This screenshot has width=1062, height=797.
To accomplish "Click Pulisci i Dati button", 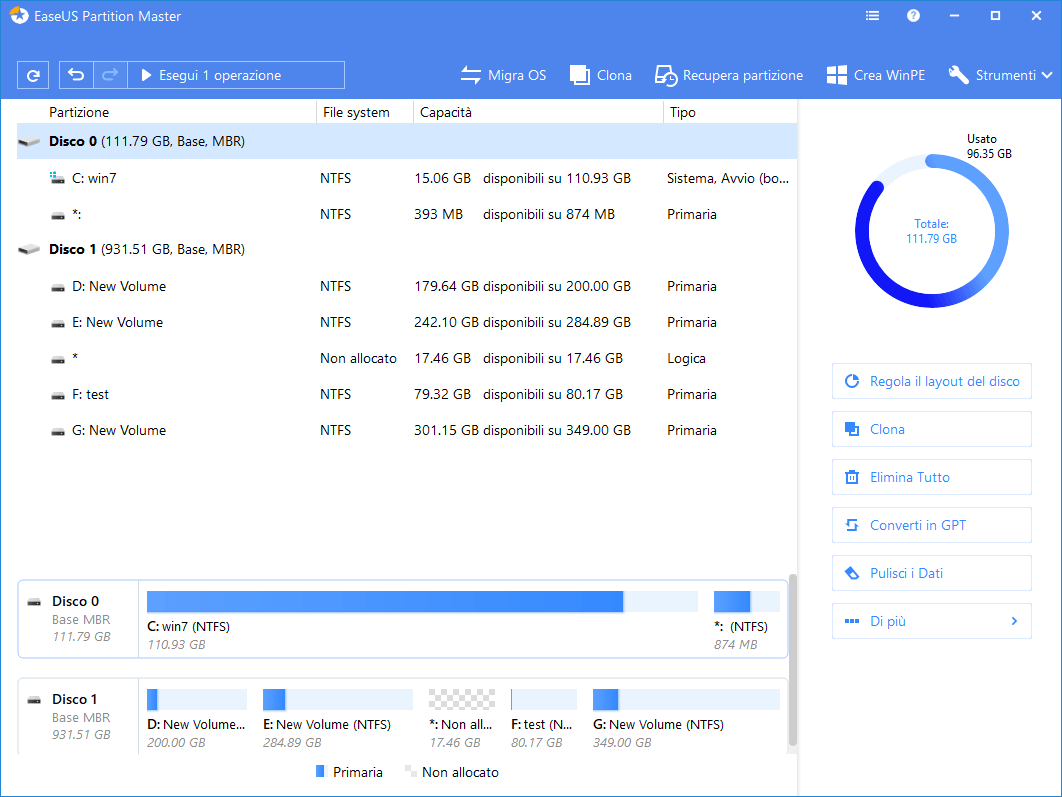I will point(931,573).
